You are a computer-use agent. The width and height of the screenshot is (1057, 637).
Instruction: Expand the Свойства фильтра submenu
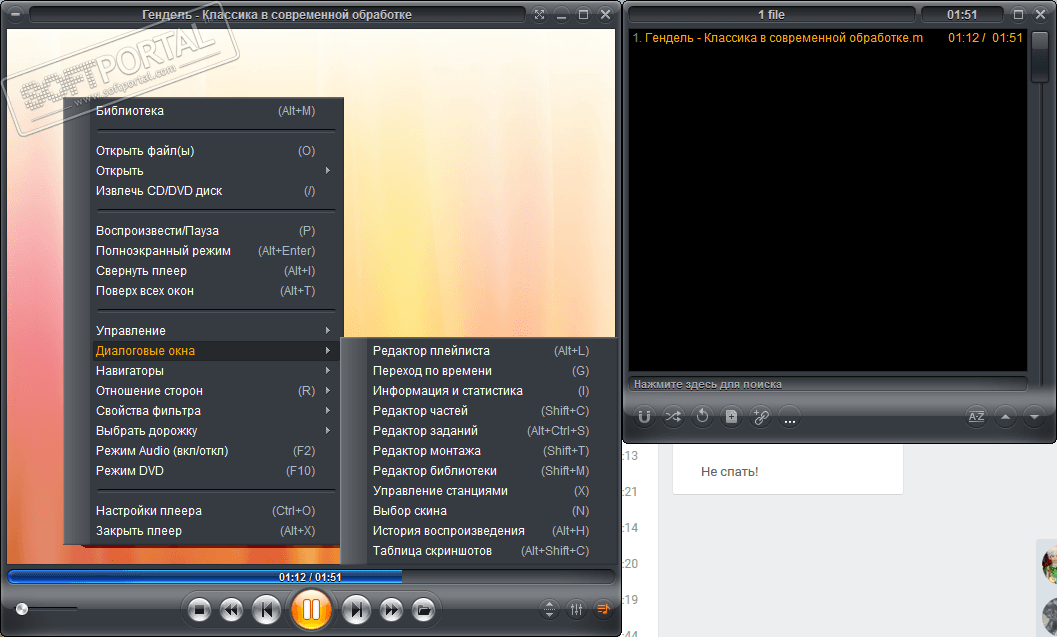(206, 411)
